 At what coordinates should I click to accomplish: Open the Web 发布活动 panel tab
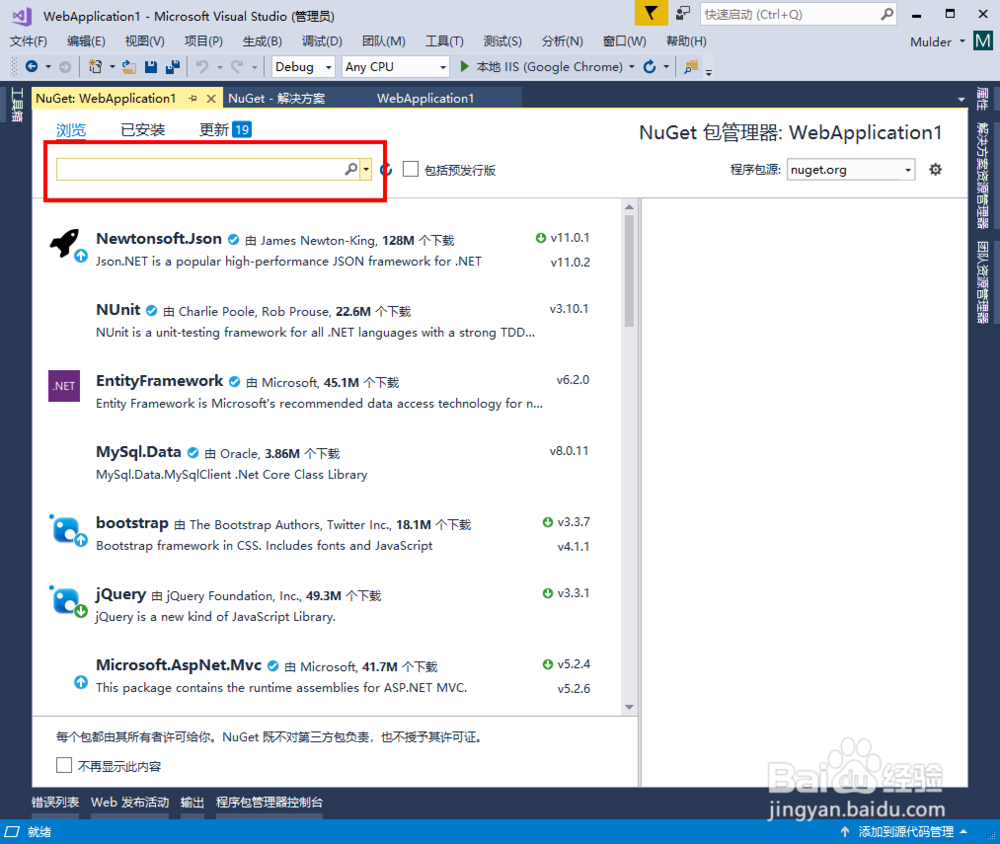[x=129, y=802]
